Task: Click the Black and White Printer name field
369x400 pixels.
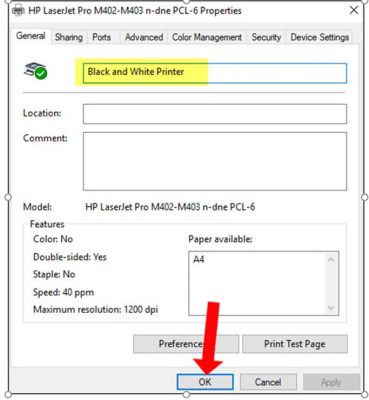Action: point(215,73)
